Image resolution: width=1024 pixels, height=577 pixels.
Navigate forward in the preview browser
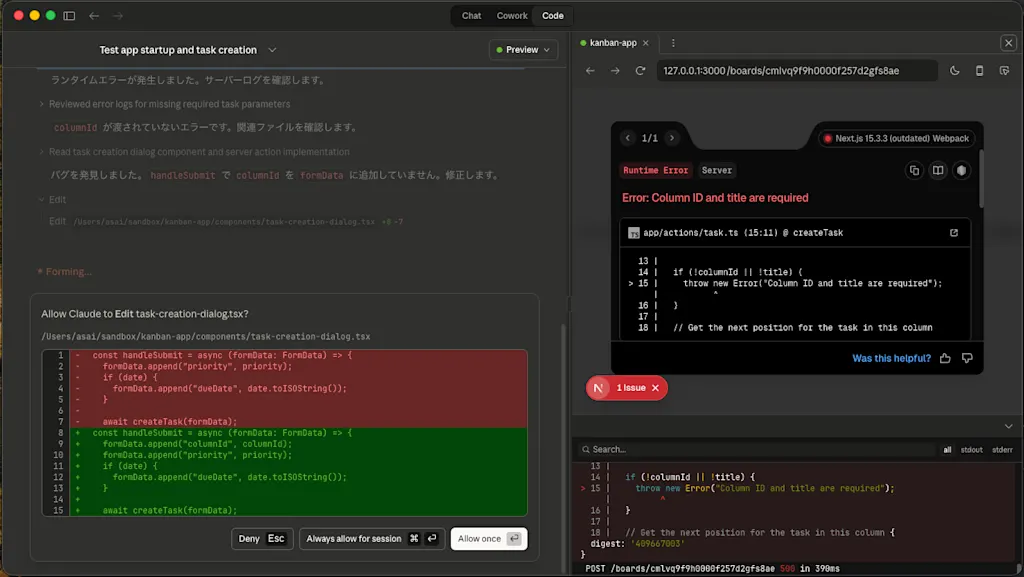pos(615,70)
